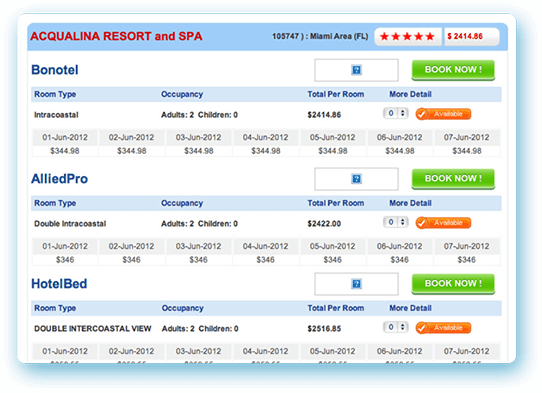Click the AlliedPro blue question mark icon
The height and width of the screenshot is (393, 542).
coord(356,179)
